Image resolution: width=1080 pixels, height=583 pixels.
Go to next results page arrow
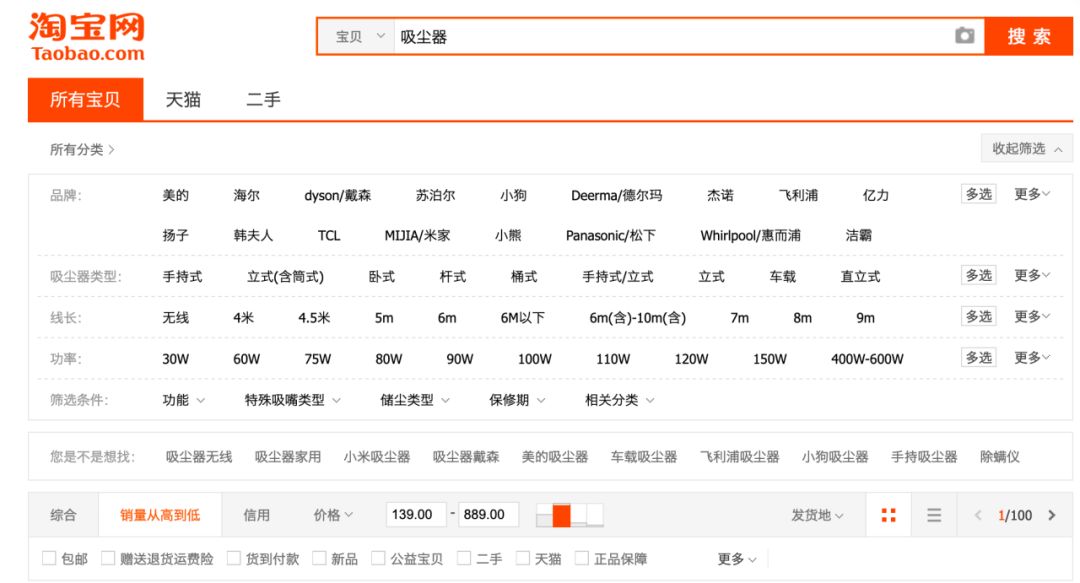pos(1052,515)
